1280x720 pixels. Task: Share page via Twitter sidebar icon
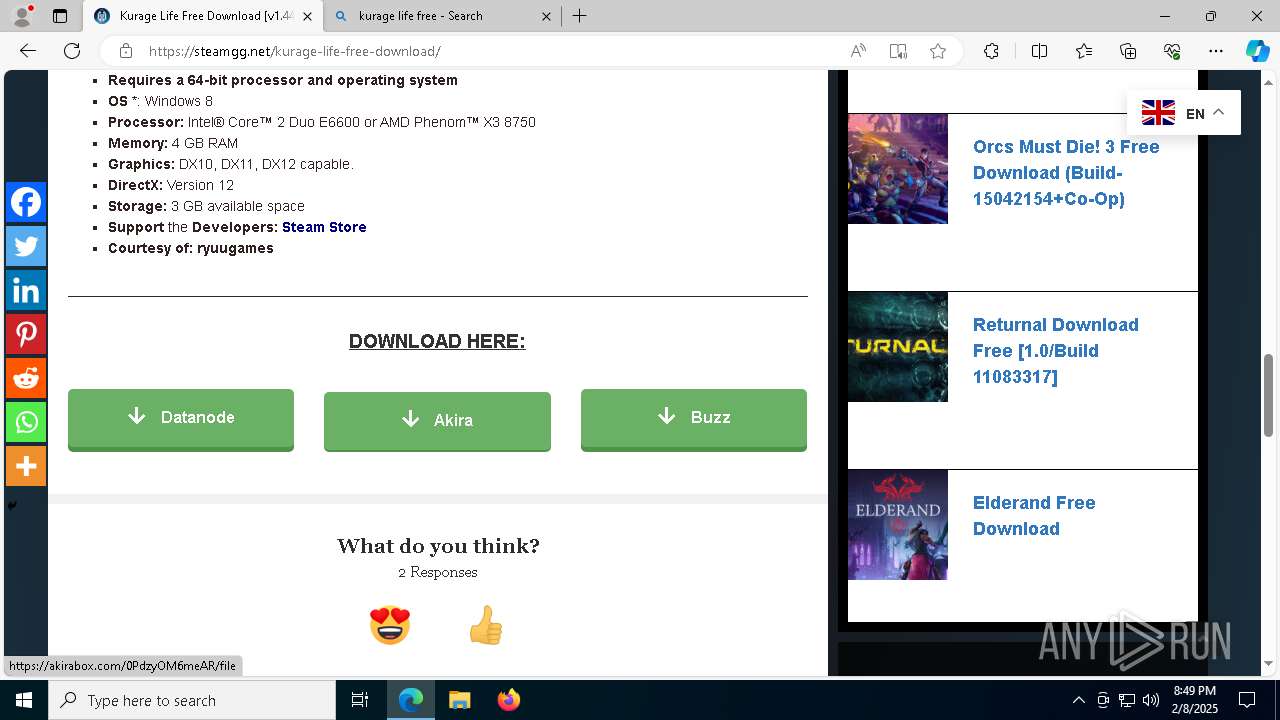(x=26, y=246)
